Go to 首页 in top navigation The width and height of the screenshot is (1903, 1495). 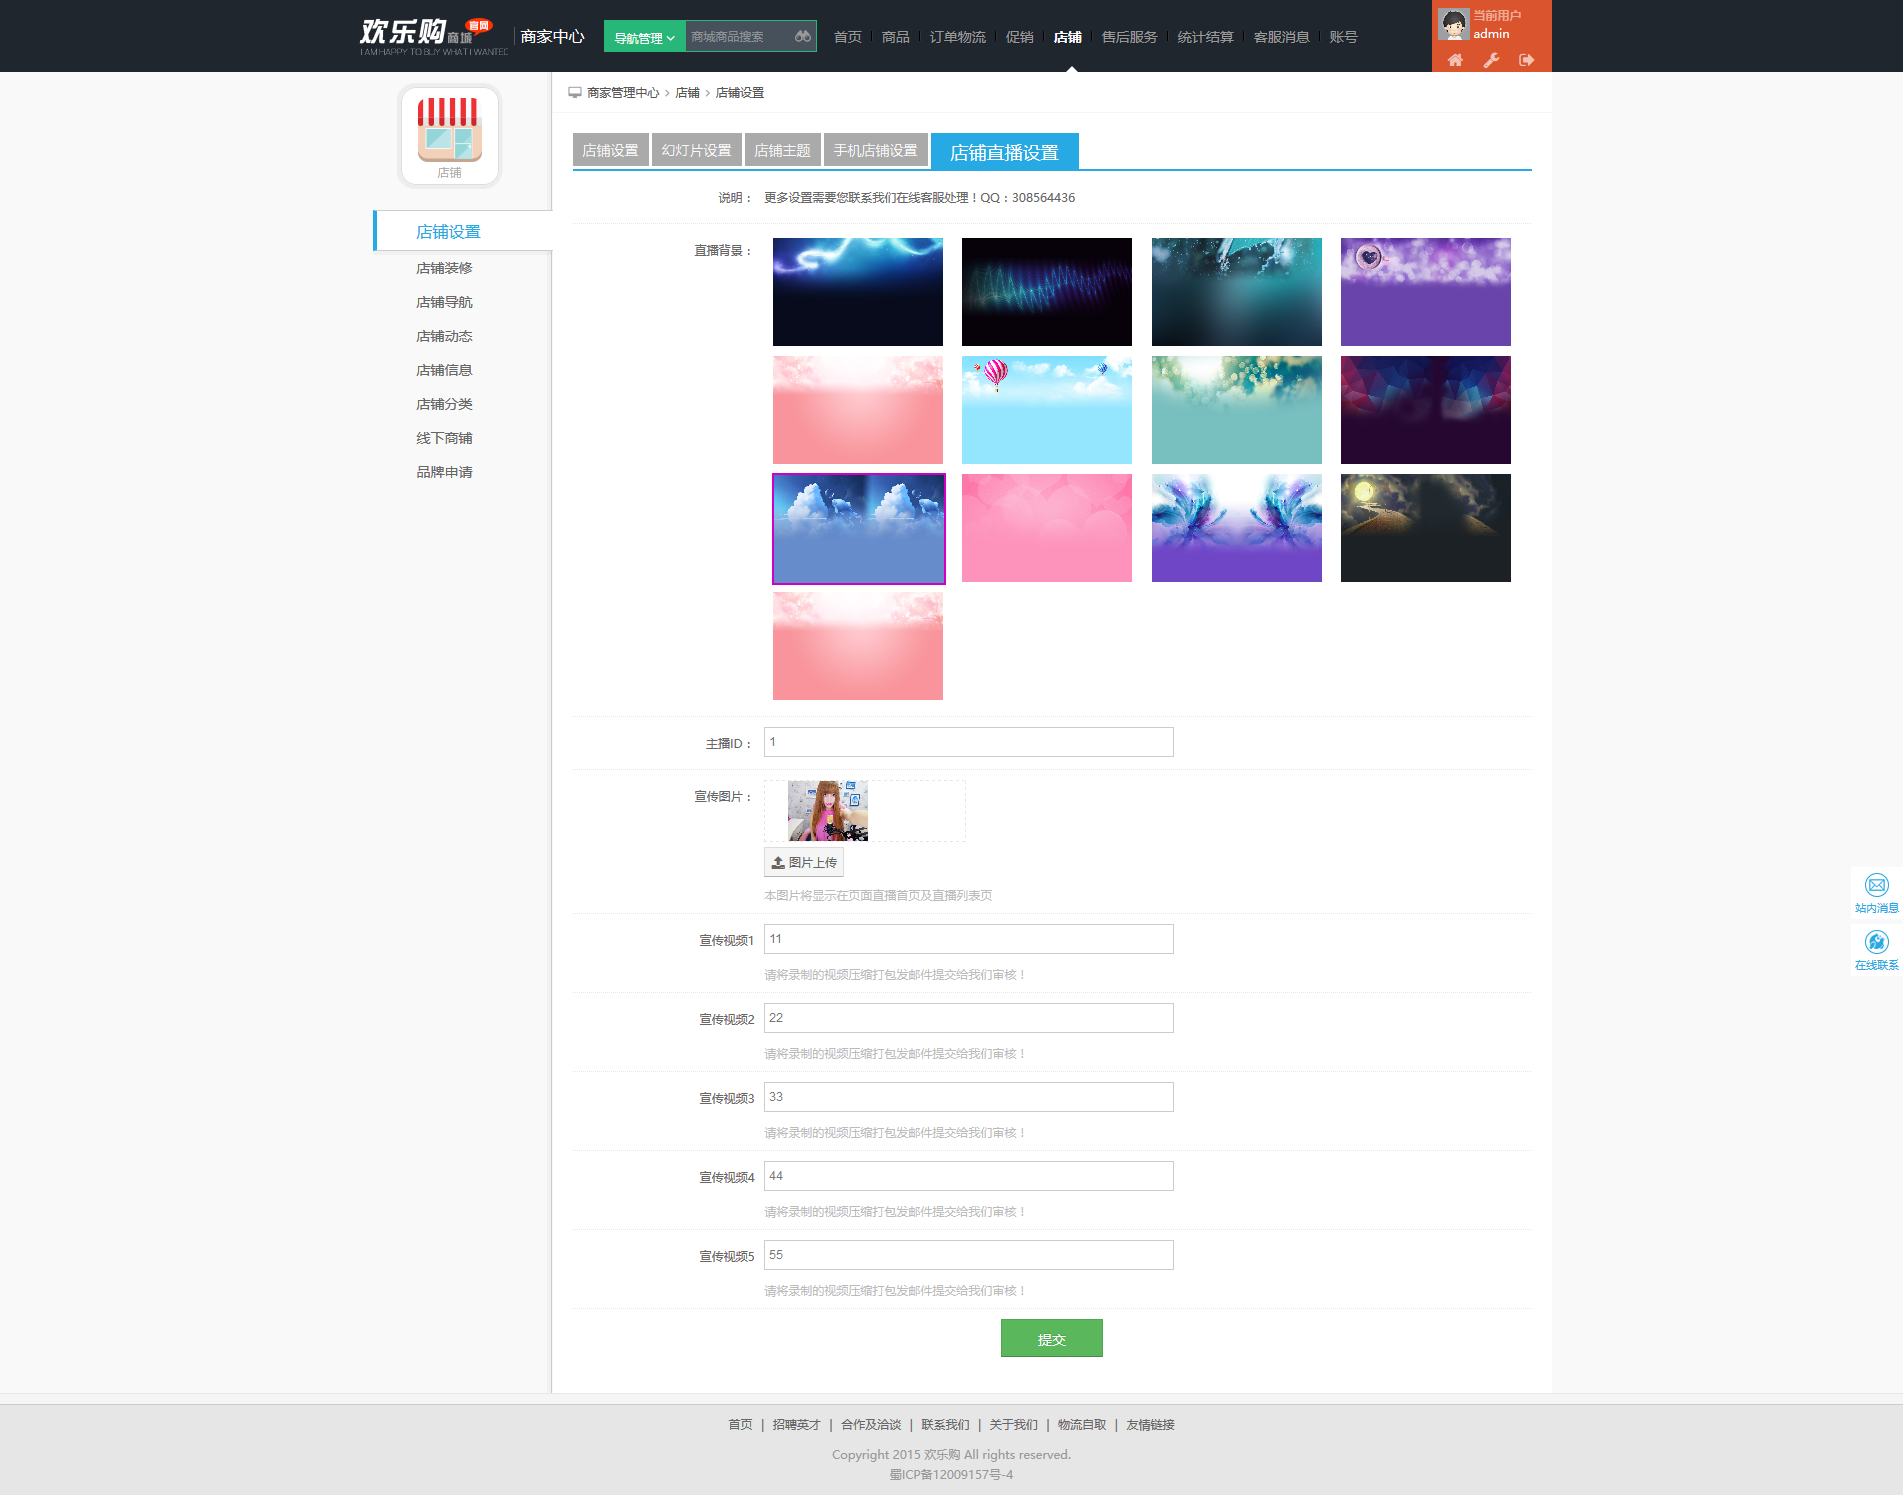coord(848,37)
